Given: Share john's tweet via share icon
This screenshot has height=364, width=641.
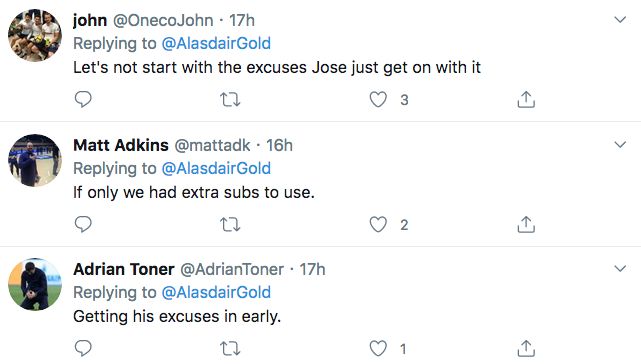Looking at the screenshot, I should (x=526, y=99).
